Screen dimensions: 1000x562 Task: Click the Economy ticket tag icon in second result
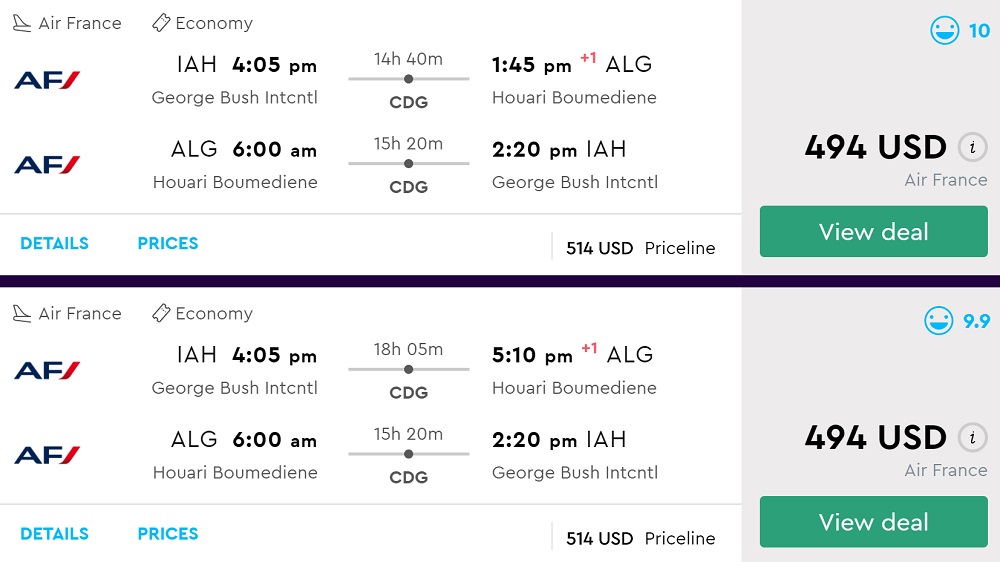pyautogui.click(x=160, y=314)
